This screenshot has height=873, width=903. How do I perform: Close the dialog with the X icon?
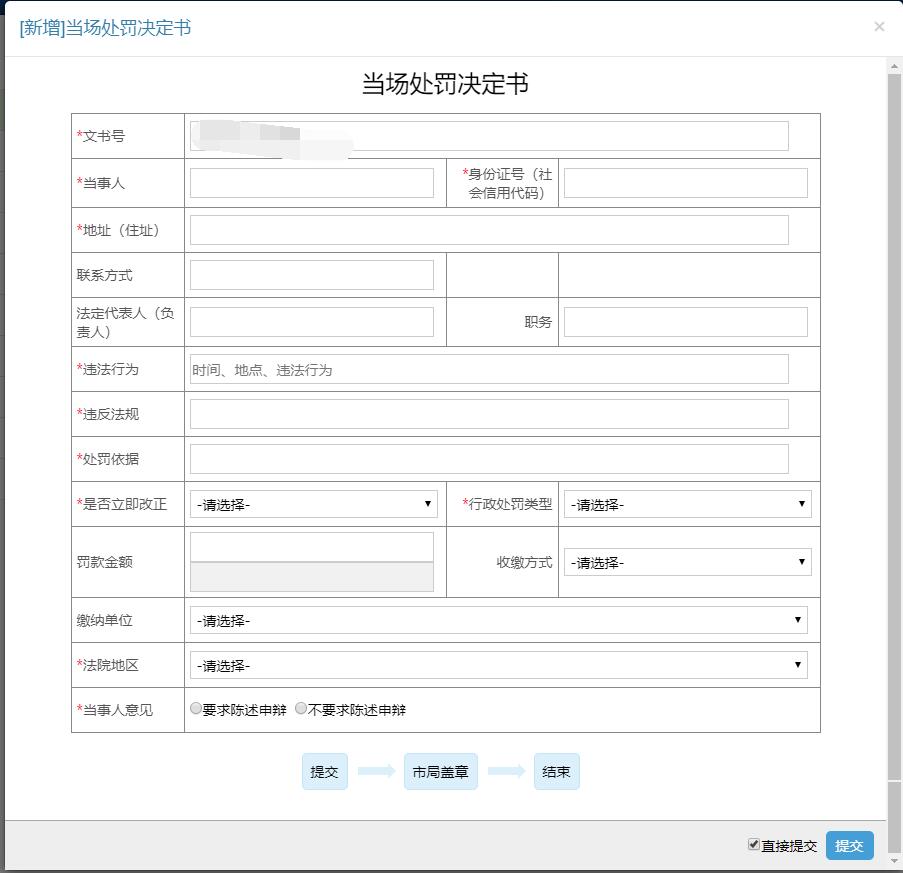pyautogui.click(x=879, y=27)
